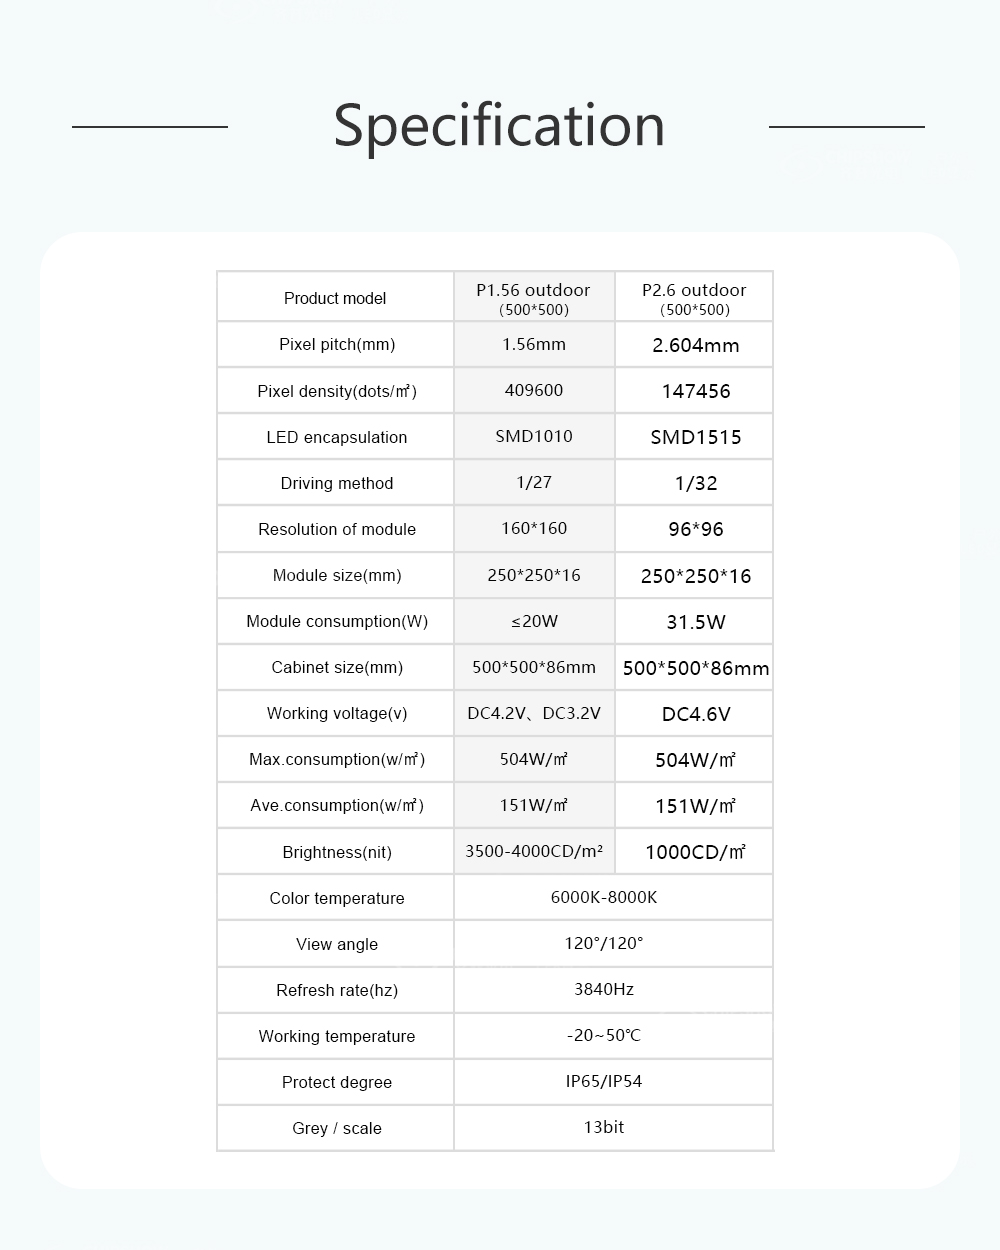This screenshot has width=1000, height=1250.
Task: Select the 1/32 driving method value
Action: [696, 483]
